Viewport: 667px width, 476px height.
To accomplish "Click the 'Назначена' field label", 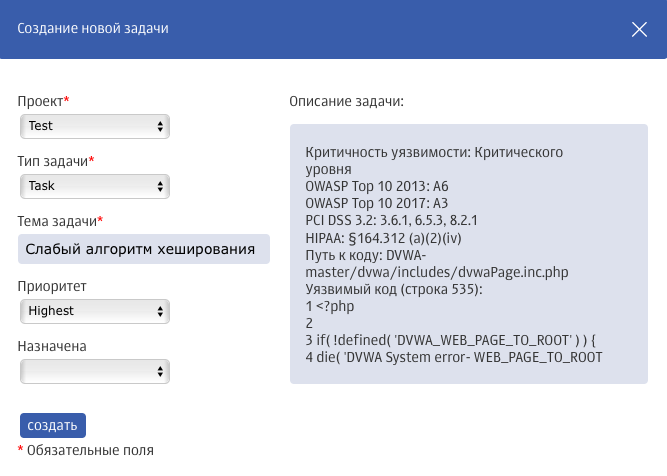I will pos(52,346).
